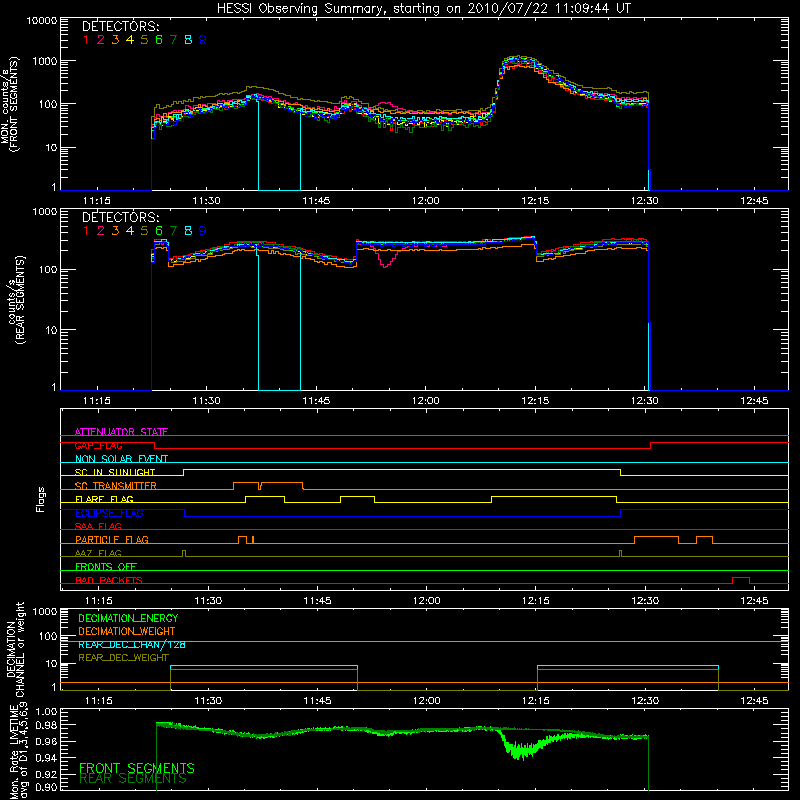Click the 11:45 time label under the front segments panel
Screen dimensions: 800x800
tap(316, 201)
